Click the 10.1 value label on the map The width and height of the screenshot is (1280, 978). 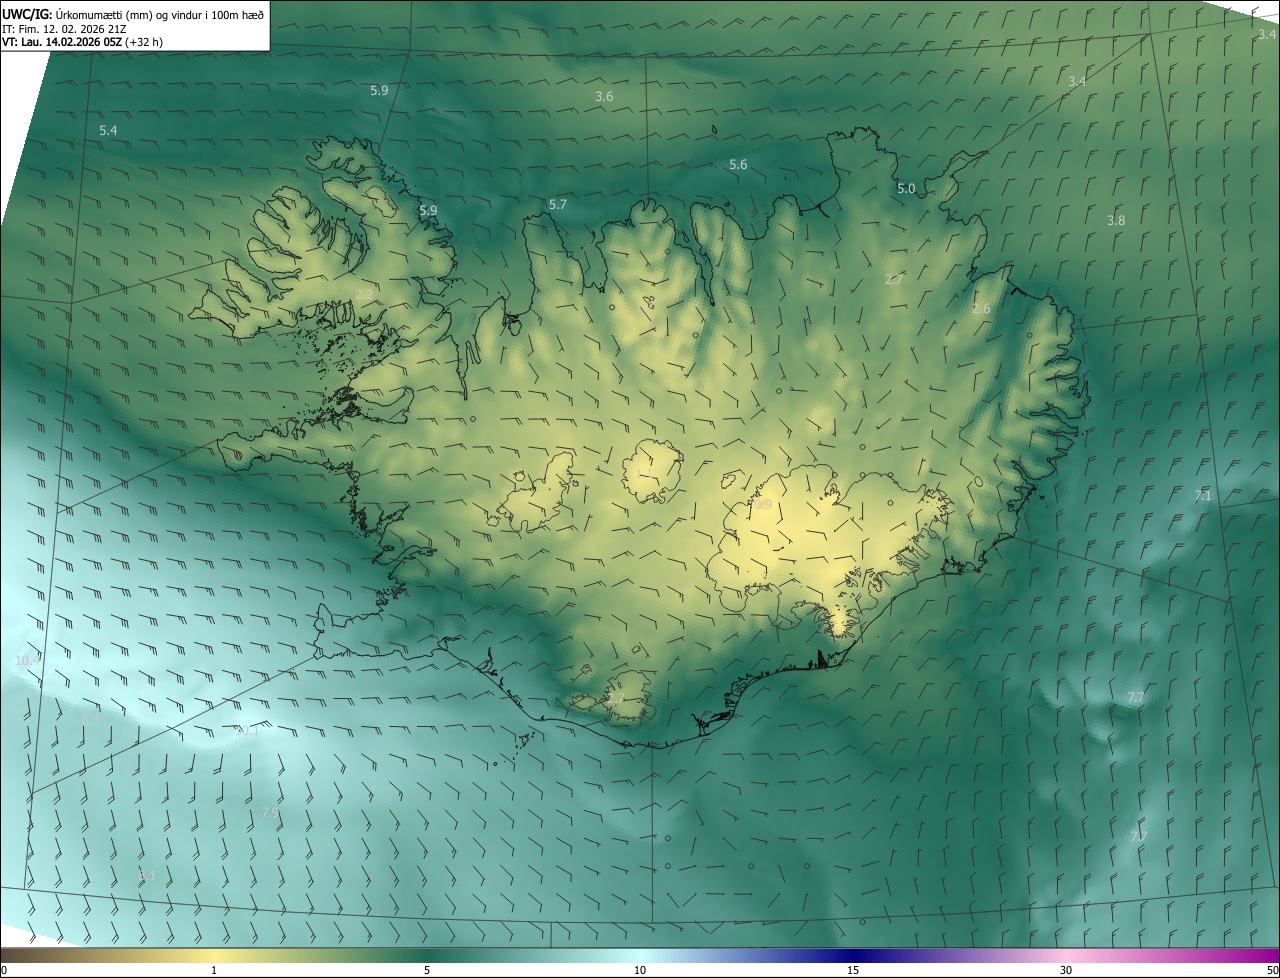[x=246, y=730]
